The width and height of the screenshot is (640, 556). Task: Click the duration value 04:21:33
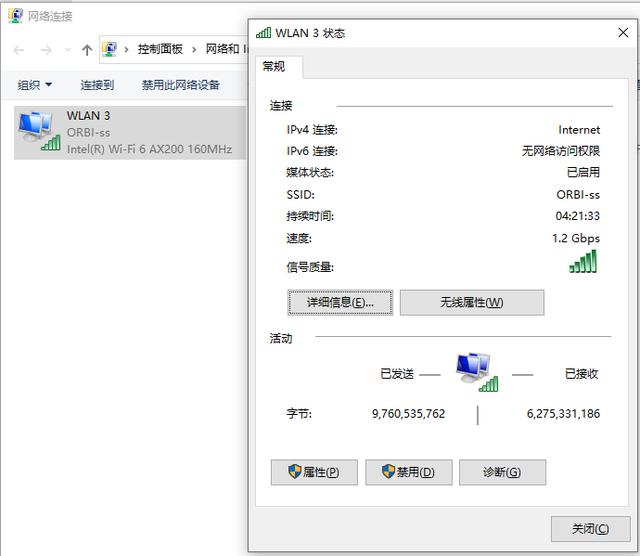pyautogui.click(x=578, y=216)
